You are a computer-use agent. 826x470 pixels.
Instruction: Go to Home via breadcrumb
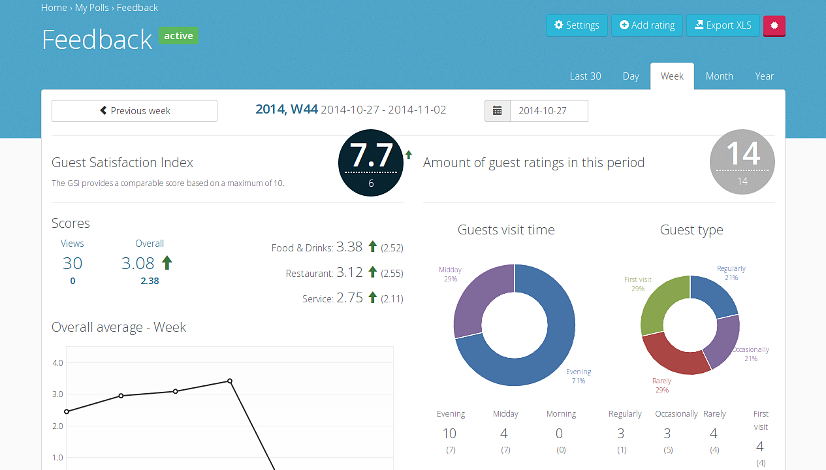coord(54,8)
